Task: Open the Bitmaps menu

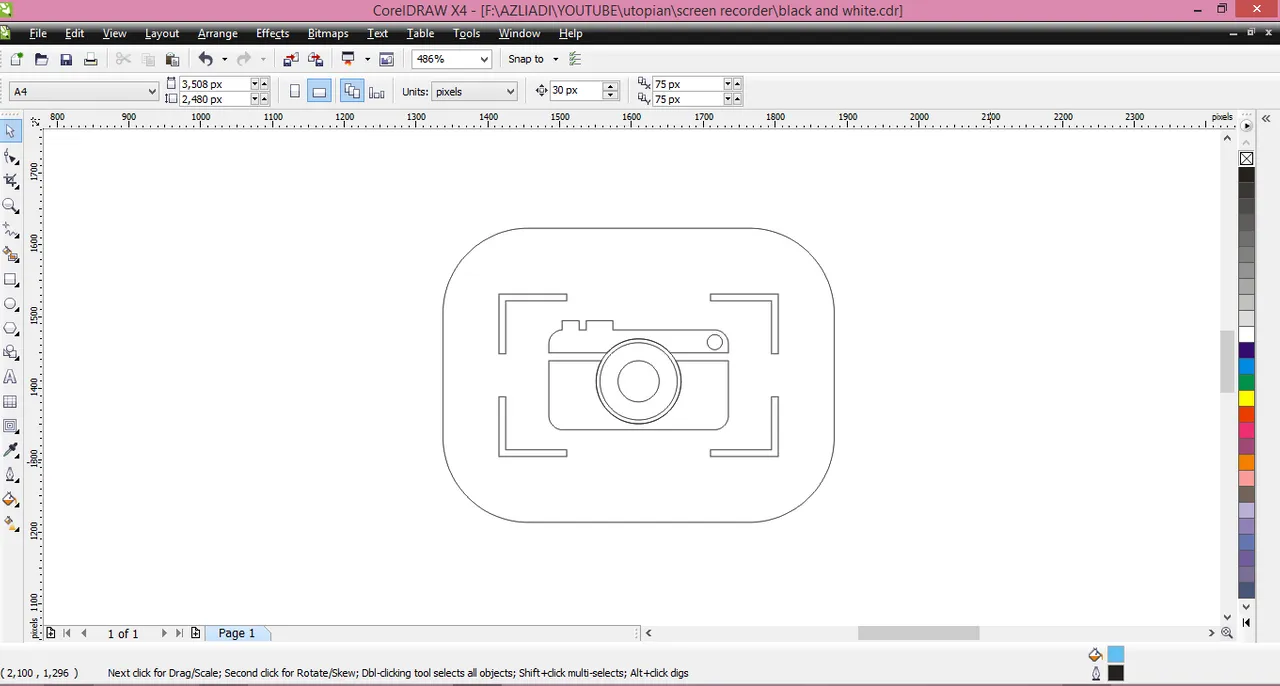Action: coord(328,33)
